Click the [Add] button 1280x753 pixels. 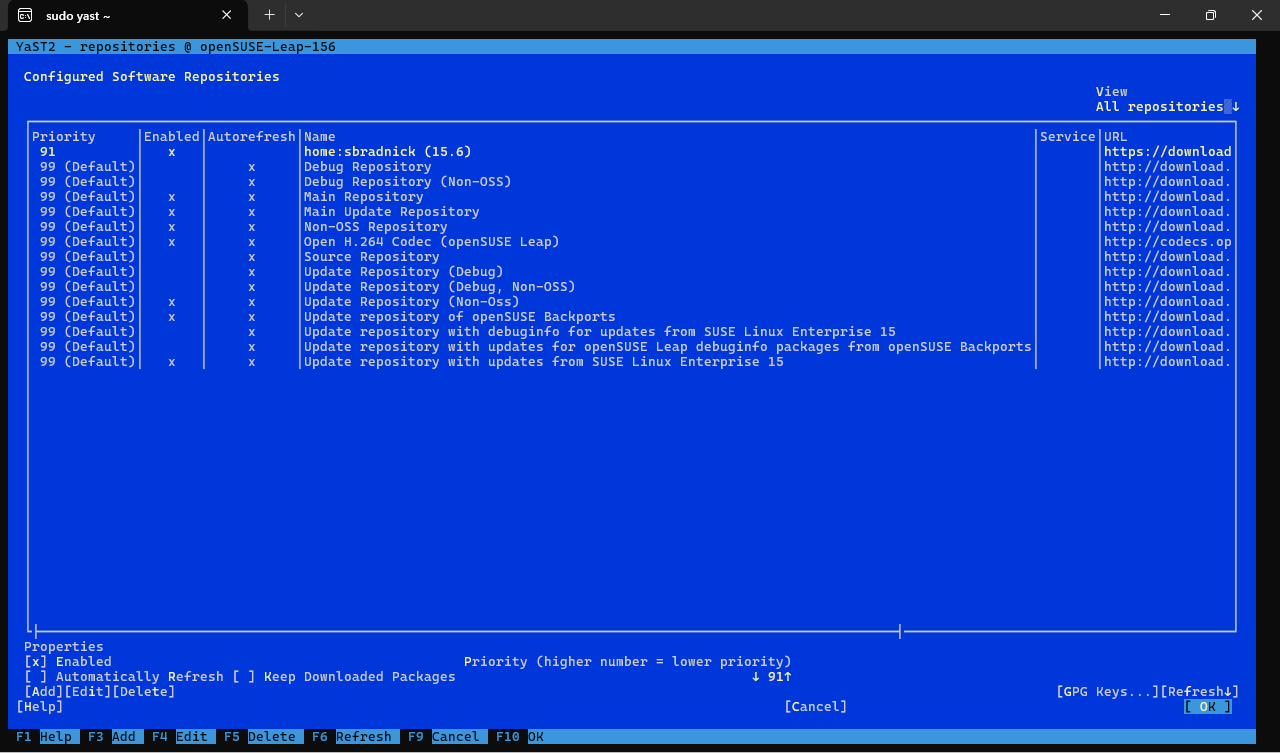pos(44,692)
